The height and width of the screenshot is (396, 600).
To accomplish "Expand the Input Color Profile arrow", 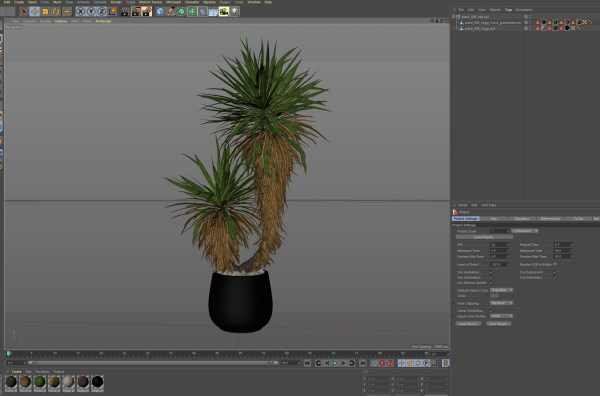I will (x=454, y=316).
